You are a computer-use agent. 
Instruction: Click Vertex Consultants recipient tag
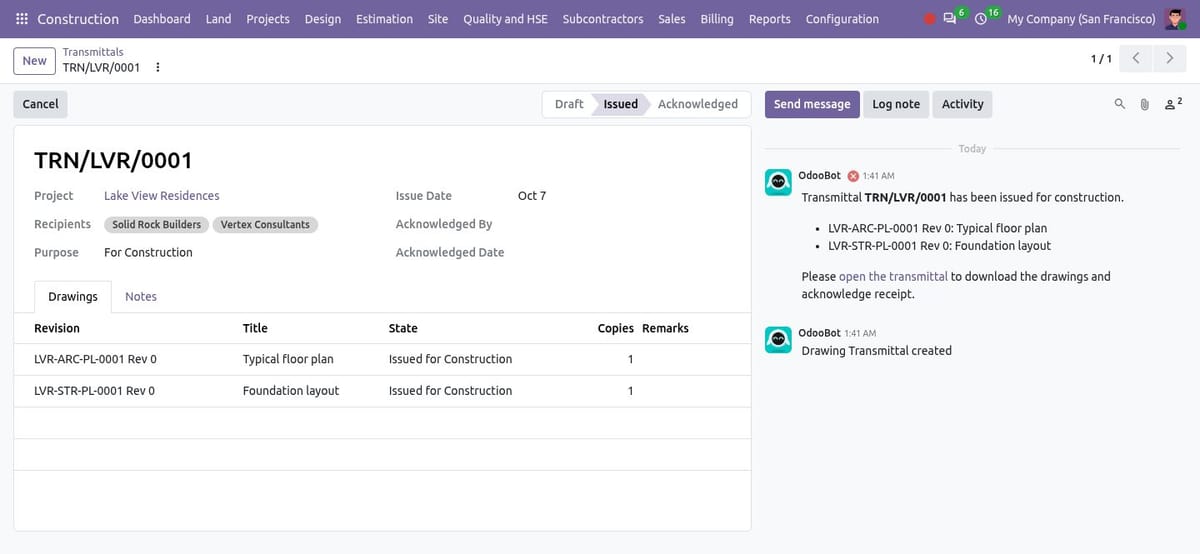(x=265, y=225)
